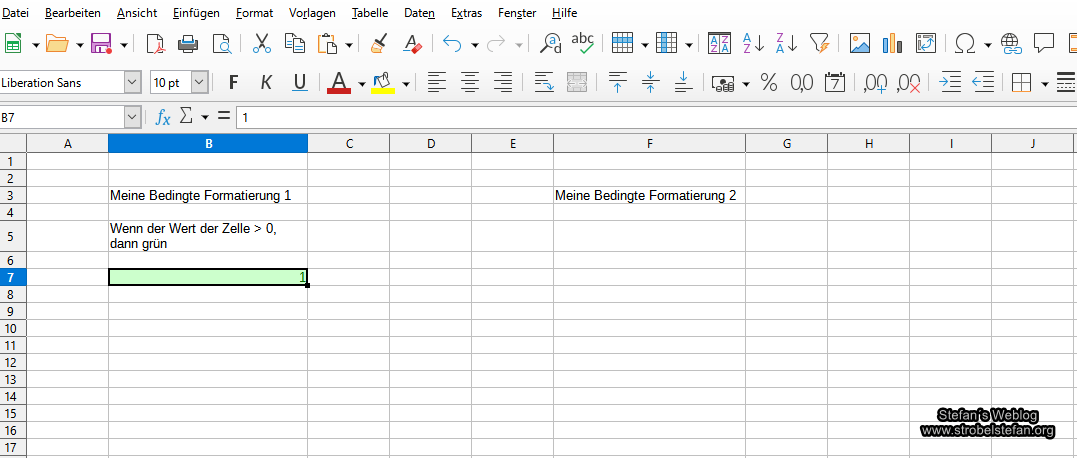Open the Datei menu

tap(16, 12)
